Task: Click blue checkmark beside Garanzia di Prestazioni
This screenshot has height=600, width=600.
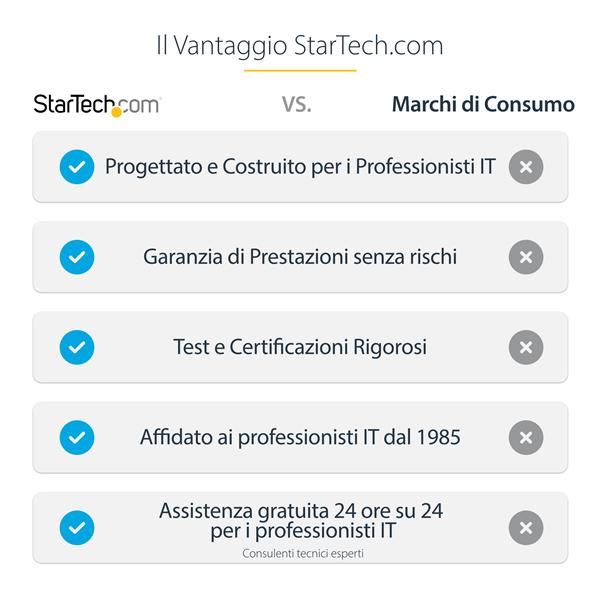Action: click(77, 257)
